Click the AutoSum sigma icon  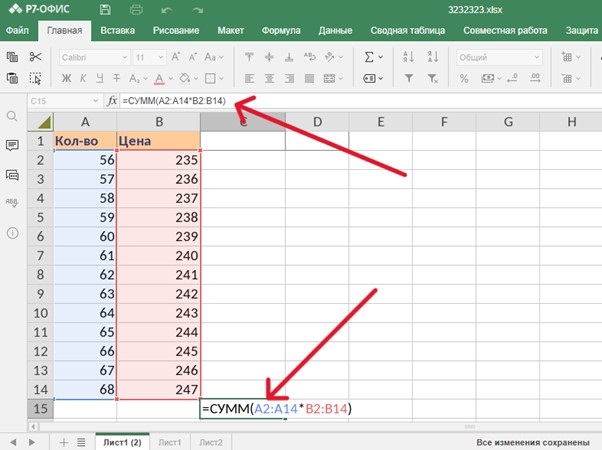pos(369,57)
